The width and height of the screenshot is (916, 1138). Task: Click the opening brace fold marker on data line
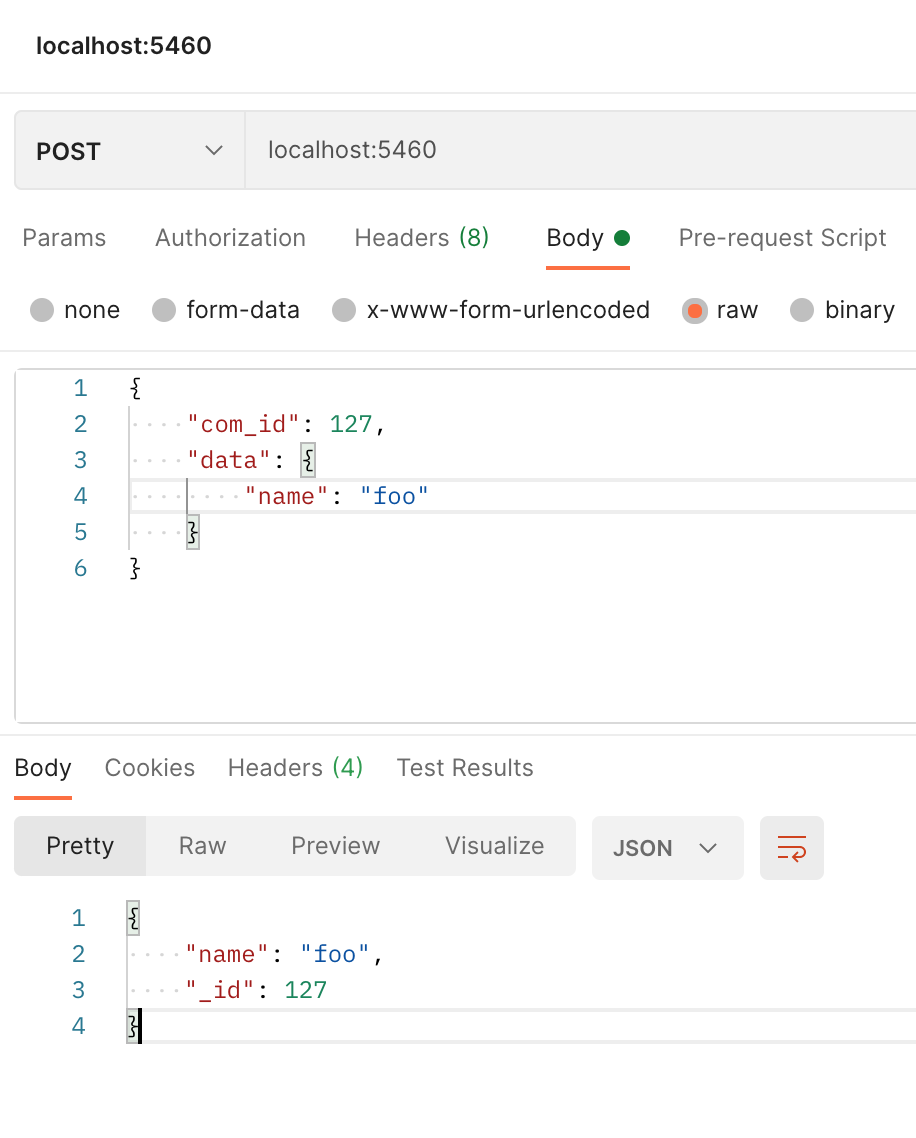307,459
